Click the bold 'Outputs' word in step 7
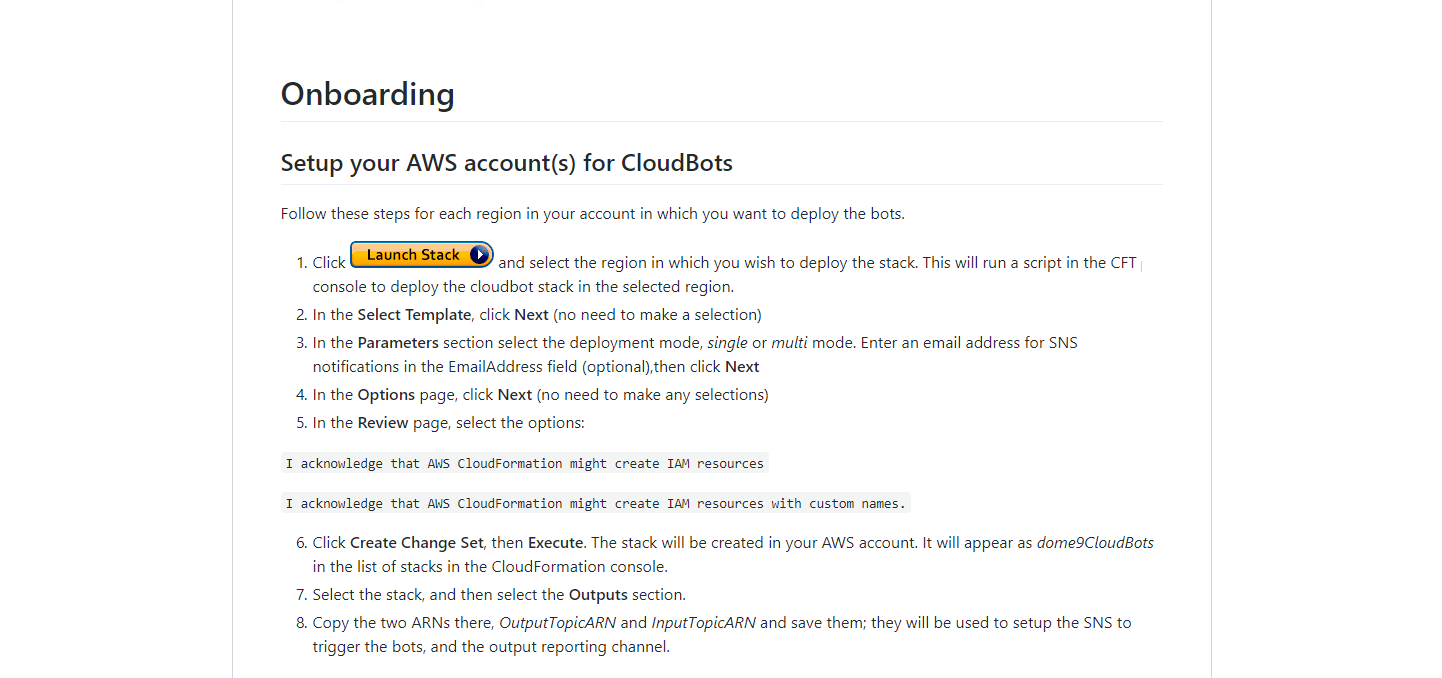 click(x=598, y=595)
